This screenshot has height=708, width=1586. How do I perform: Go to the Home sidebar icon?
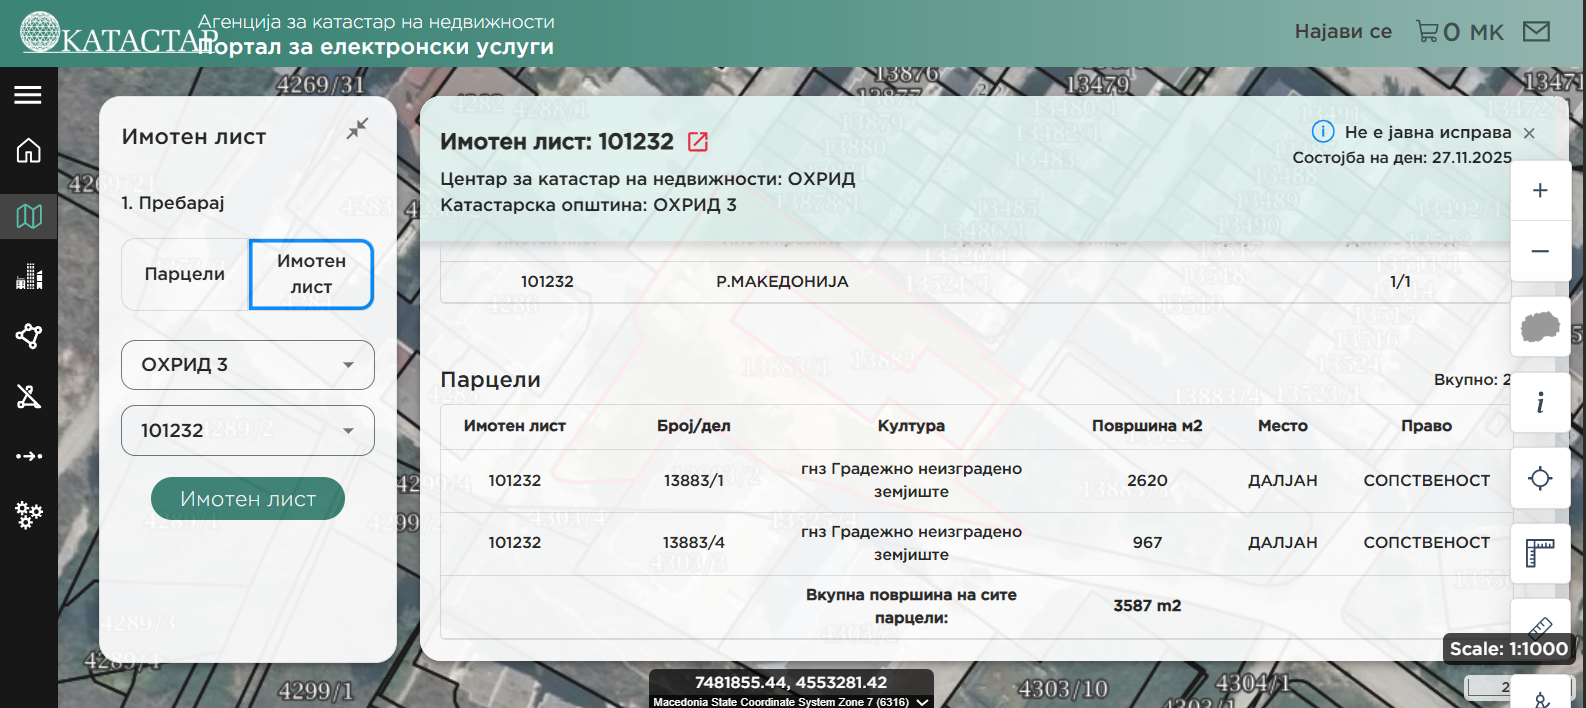point(28,151)
